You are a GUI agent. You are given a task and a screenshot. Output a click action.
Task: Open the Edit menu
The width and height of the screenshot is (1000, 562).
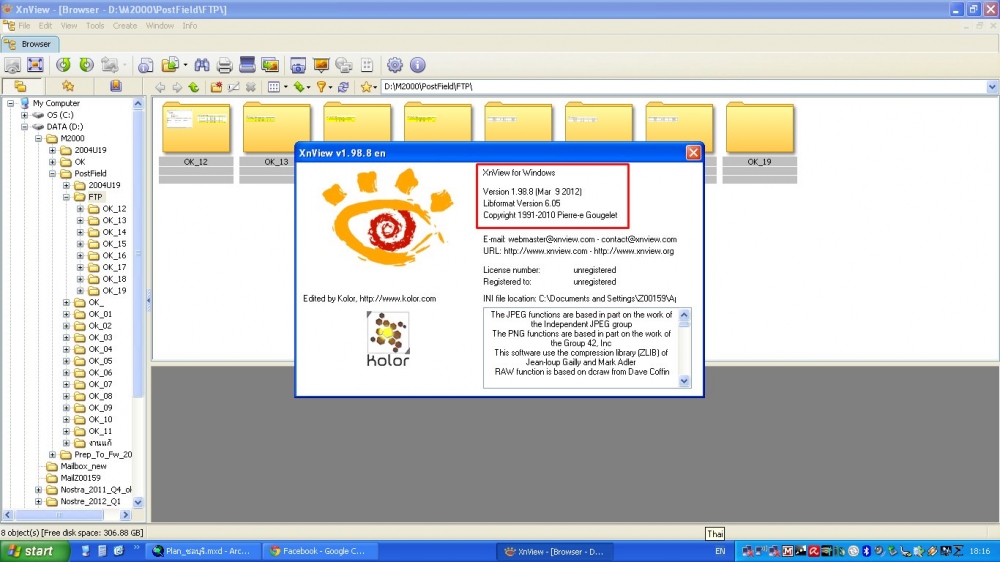point(45,26)
